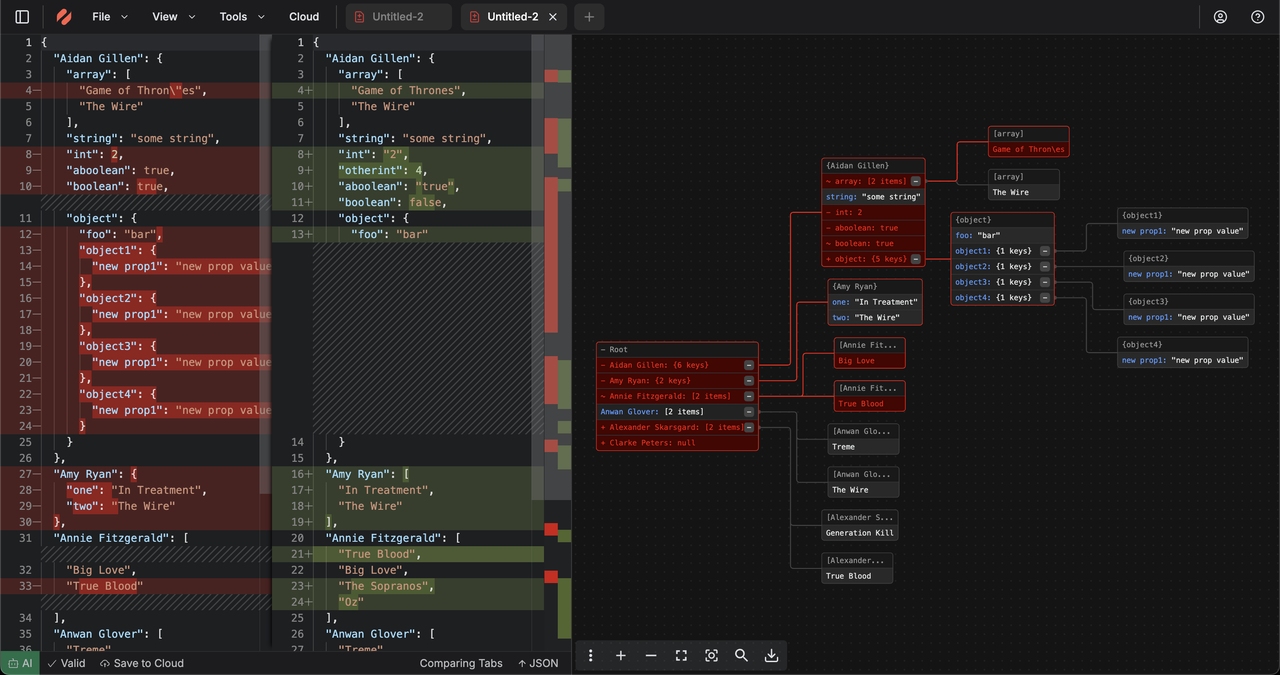This screenshot has height=675, width=1280.
Task: Collapse the Anwan Glover node in Root
Action: click(749, 411)
